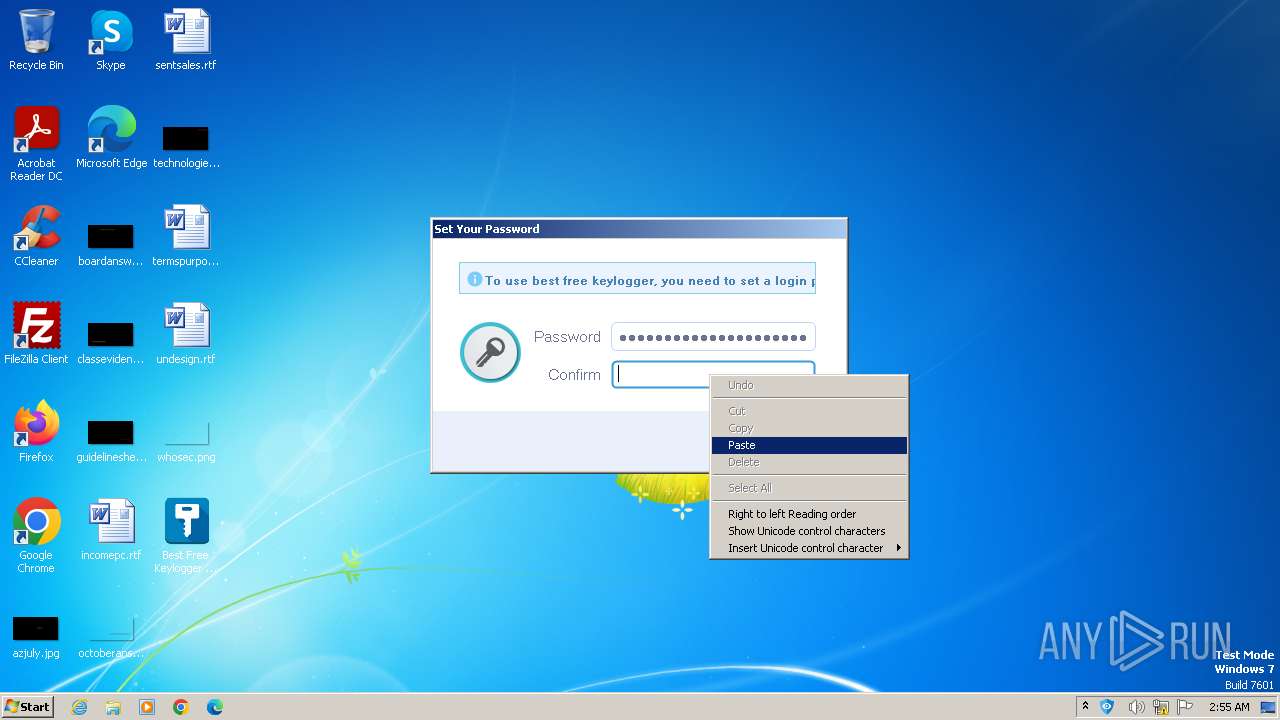Choose Paste from the context menu
1280x720 pixels.
[x=809, y=445]
